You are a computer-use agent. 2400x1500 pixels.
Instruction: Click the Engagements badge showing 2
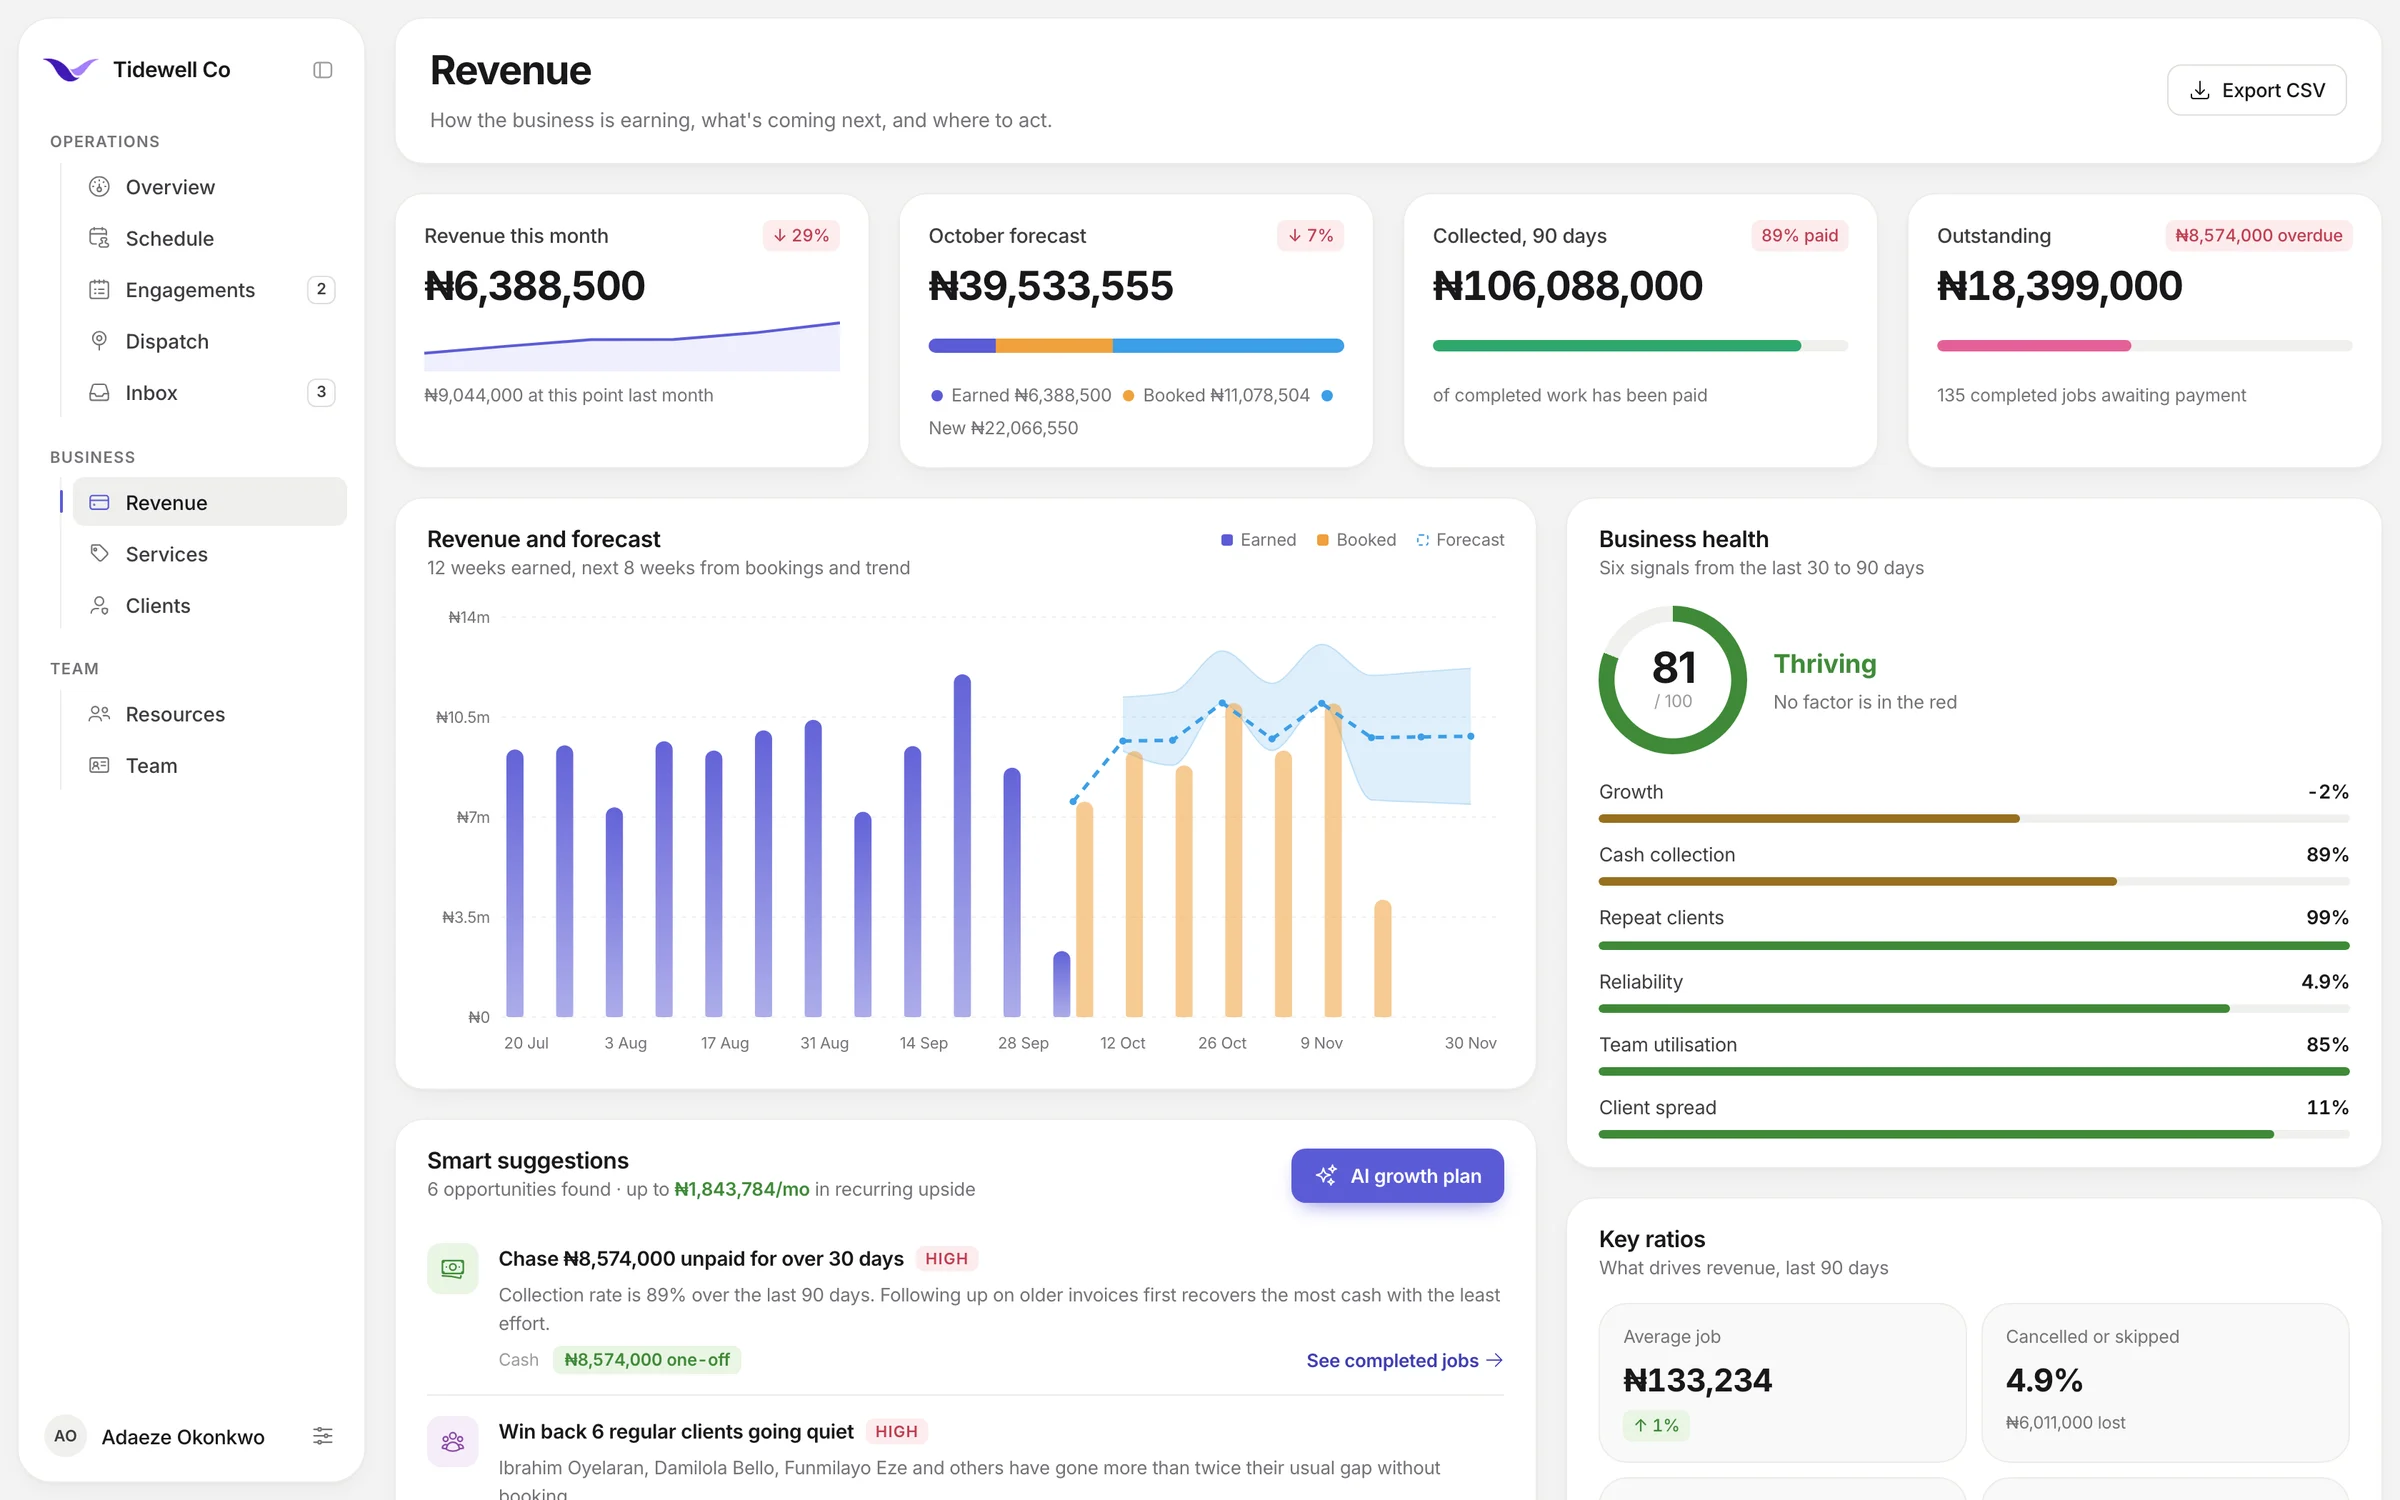pos(321,290)
